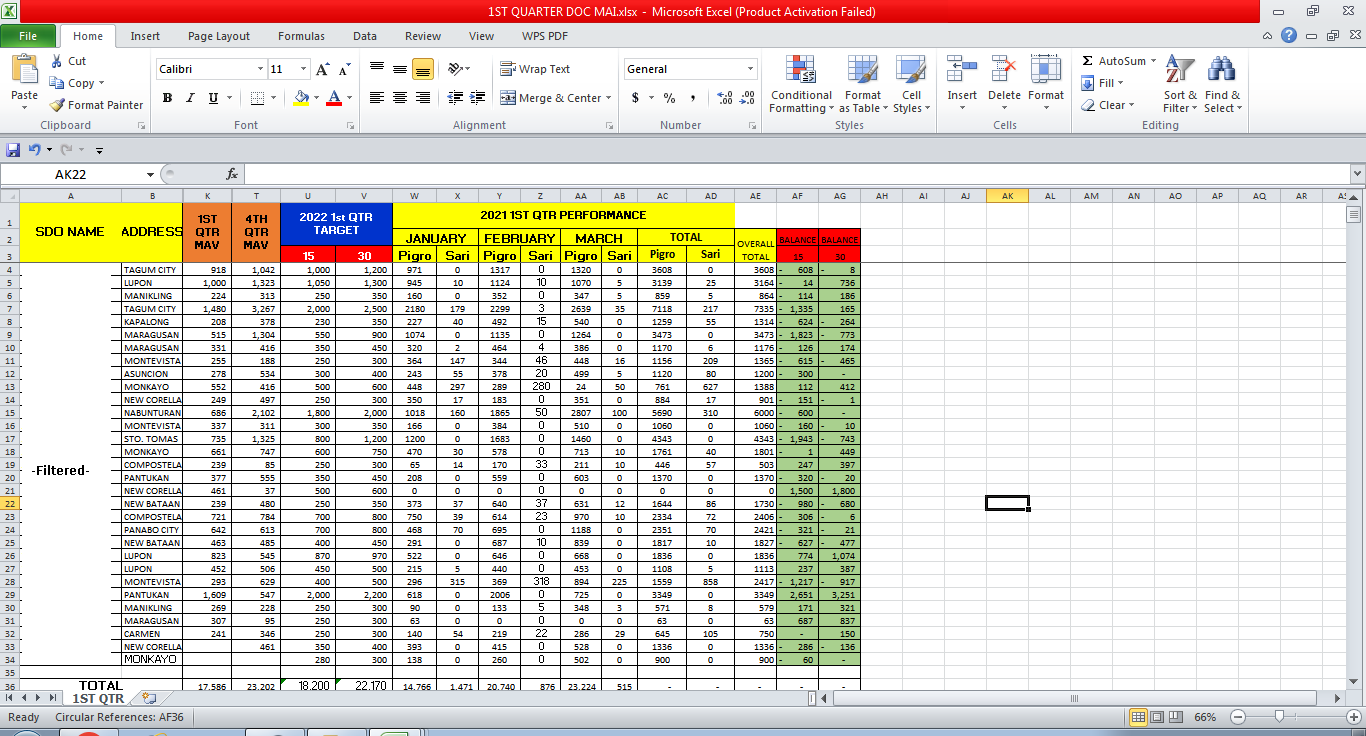The height and width of the screenshot is (736, 1366).
Task: Apply Conditional Formatting from the ribbon
Action: click(x=801, y=85)
